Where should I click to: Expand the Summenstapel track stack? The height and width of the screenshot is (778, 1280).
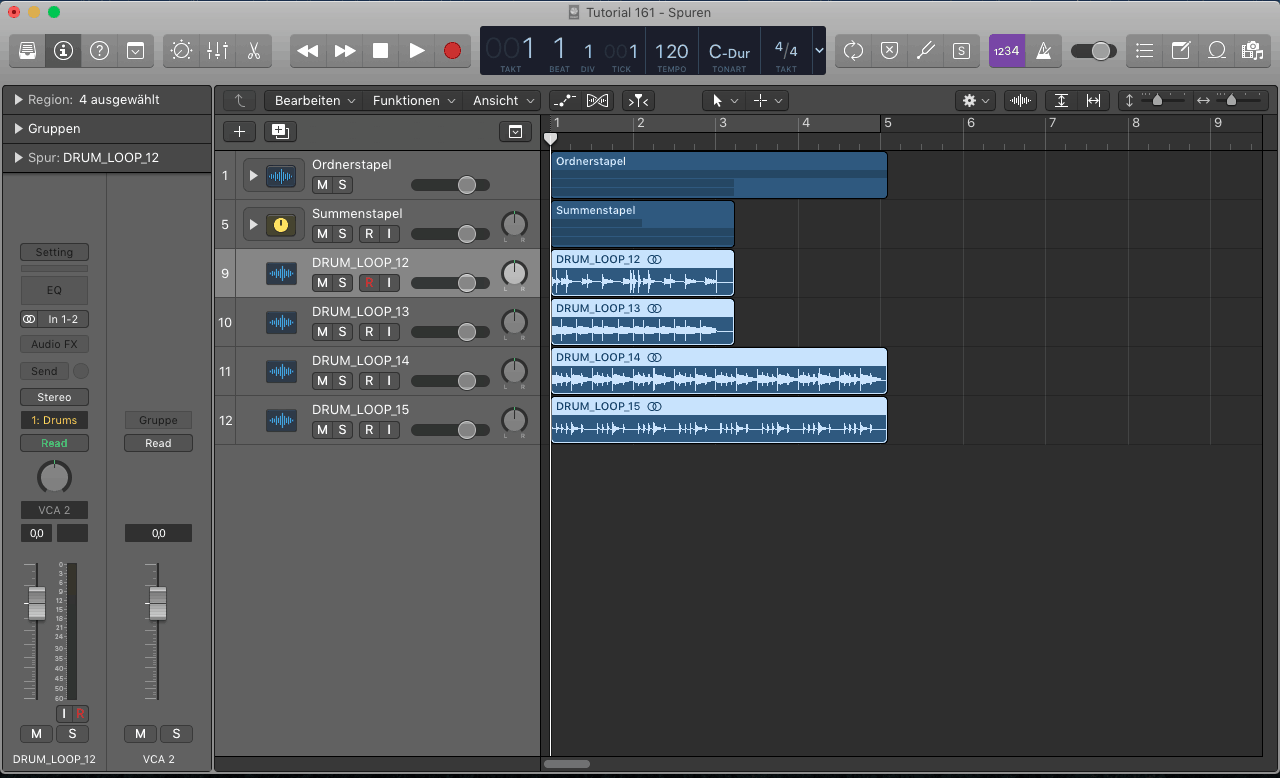pos(253,225)
